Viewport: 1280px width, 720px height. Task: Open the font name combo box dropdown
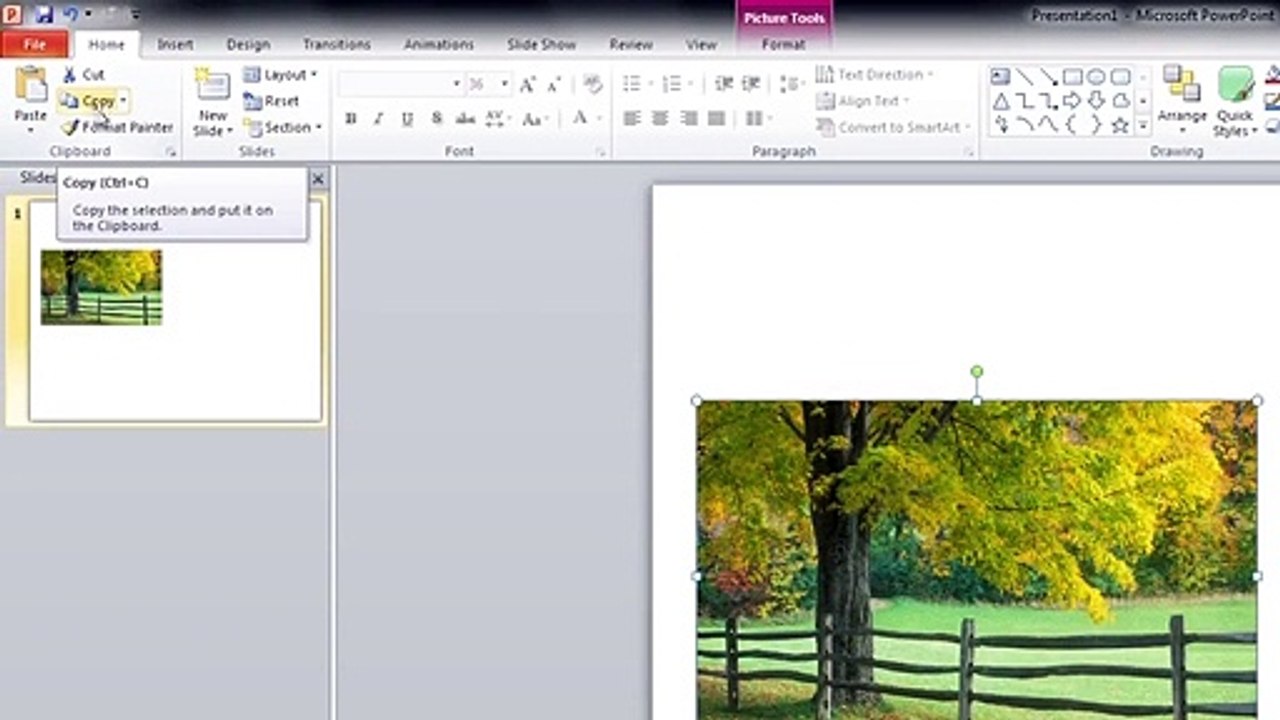[457, 84]
